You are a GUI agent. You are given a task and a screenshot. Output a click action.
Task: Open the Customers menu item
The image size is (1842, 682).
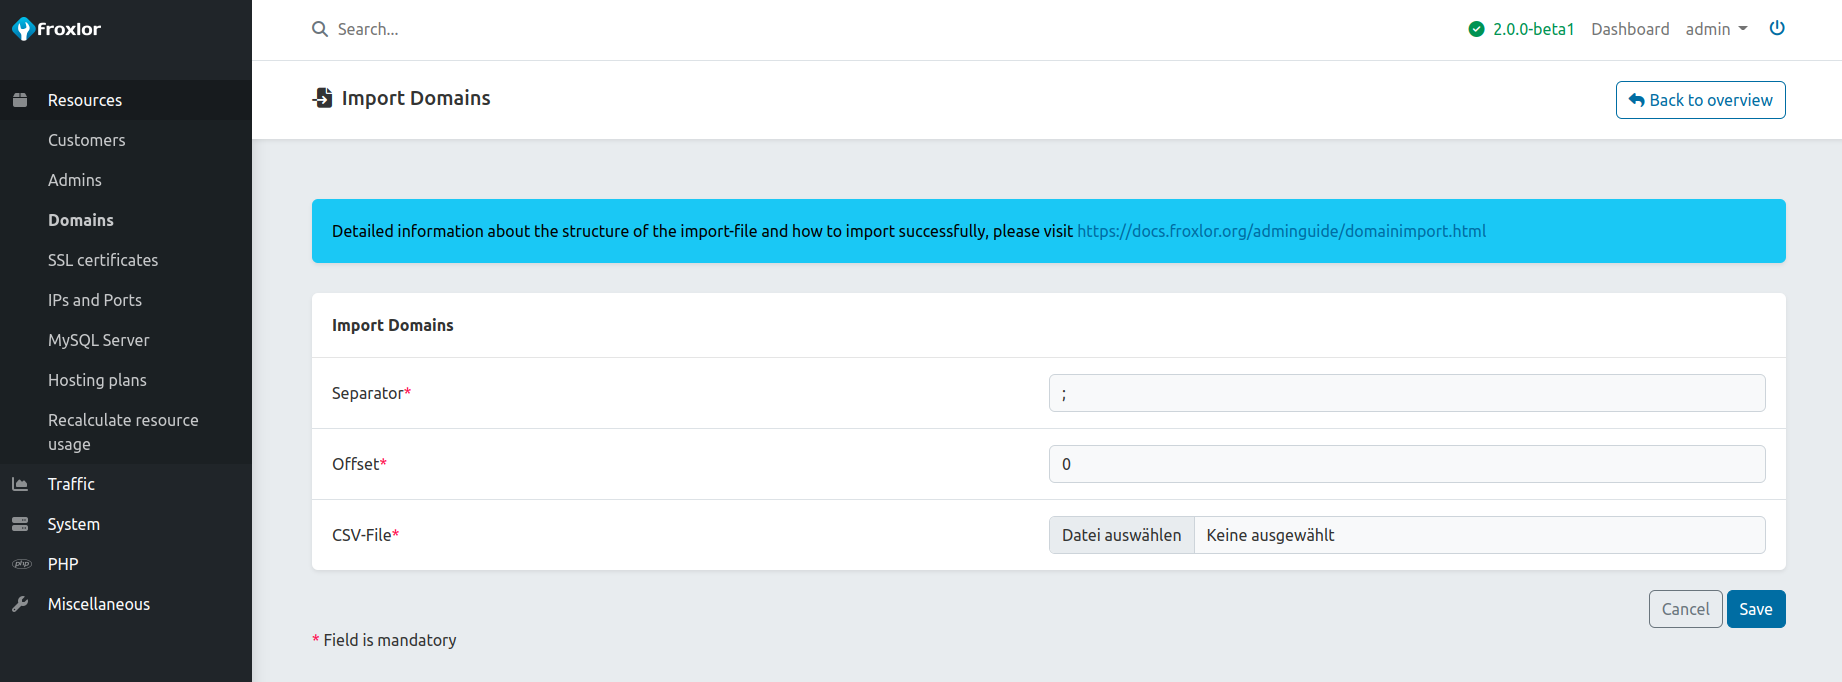pyautogui.click(x=87, y=140)
